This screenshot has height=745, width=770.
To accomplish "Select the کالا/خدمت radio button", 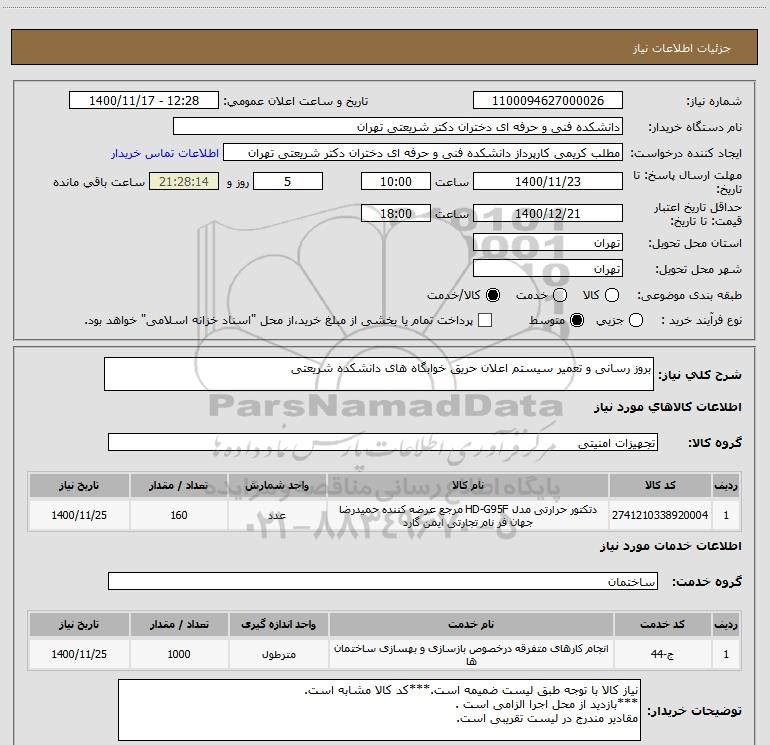I will pos(493,295).
